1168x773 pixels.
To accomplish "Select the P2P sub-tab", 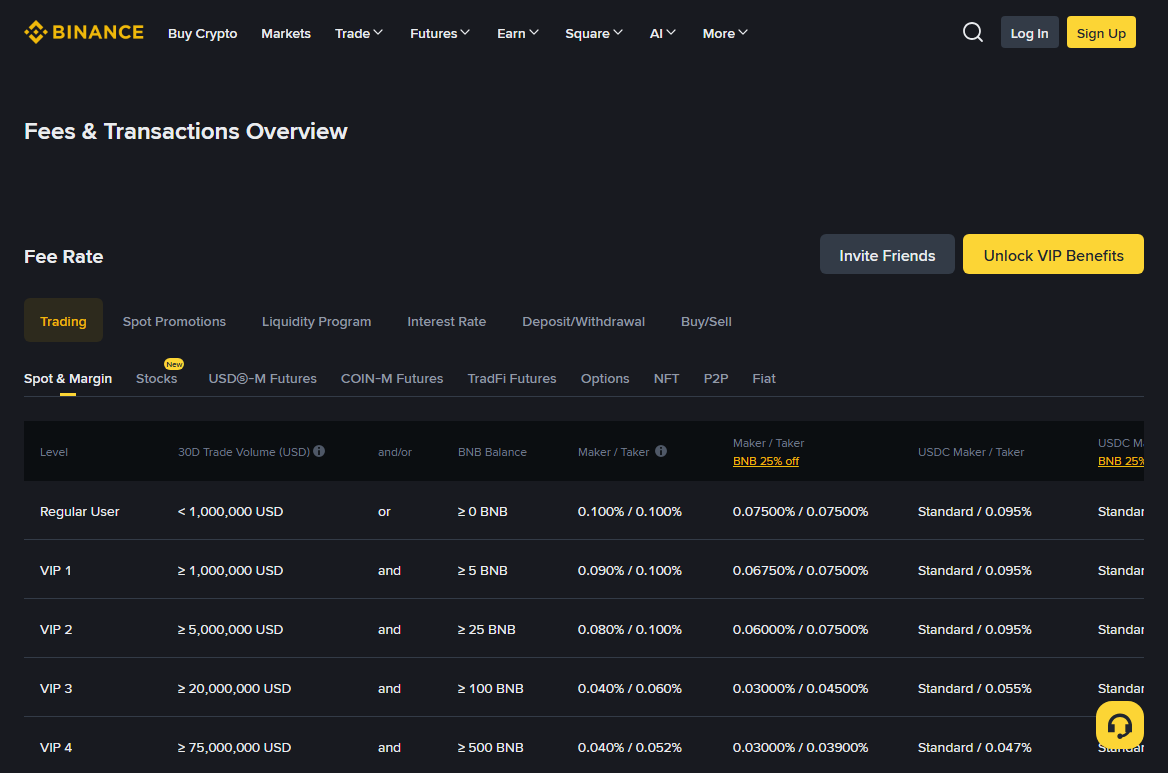I will tap(716, 378).
